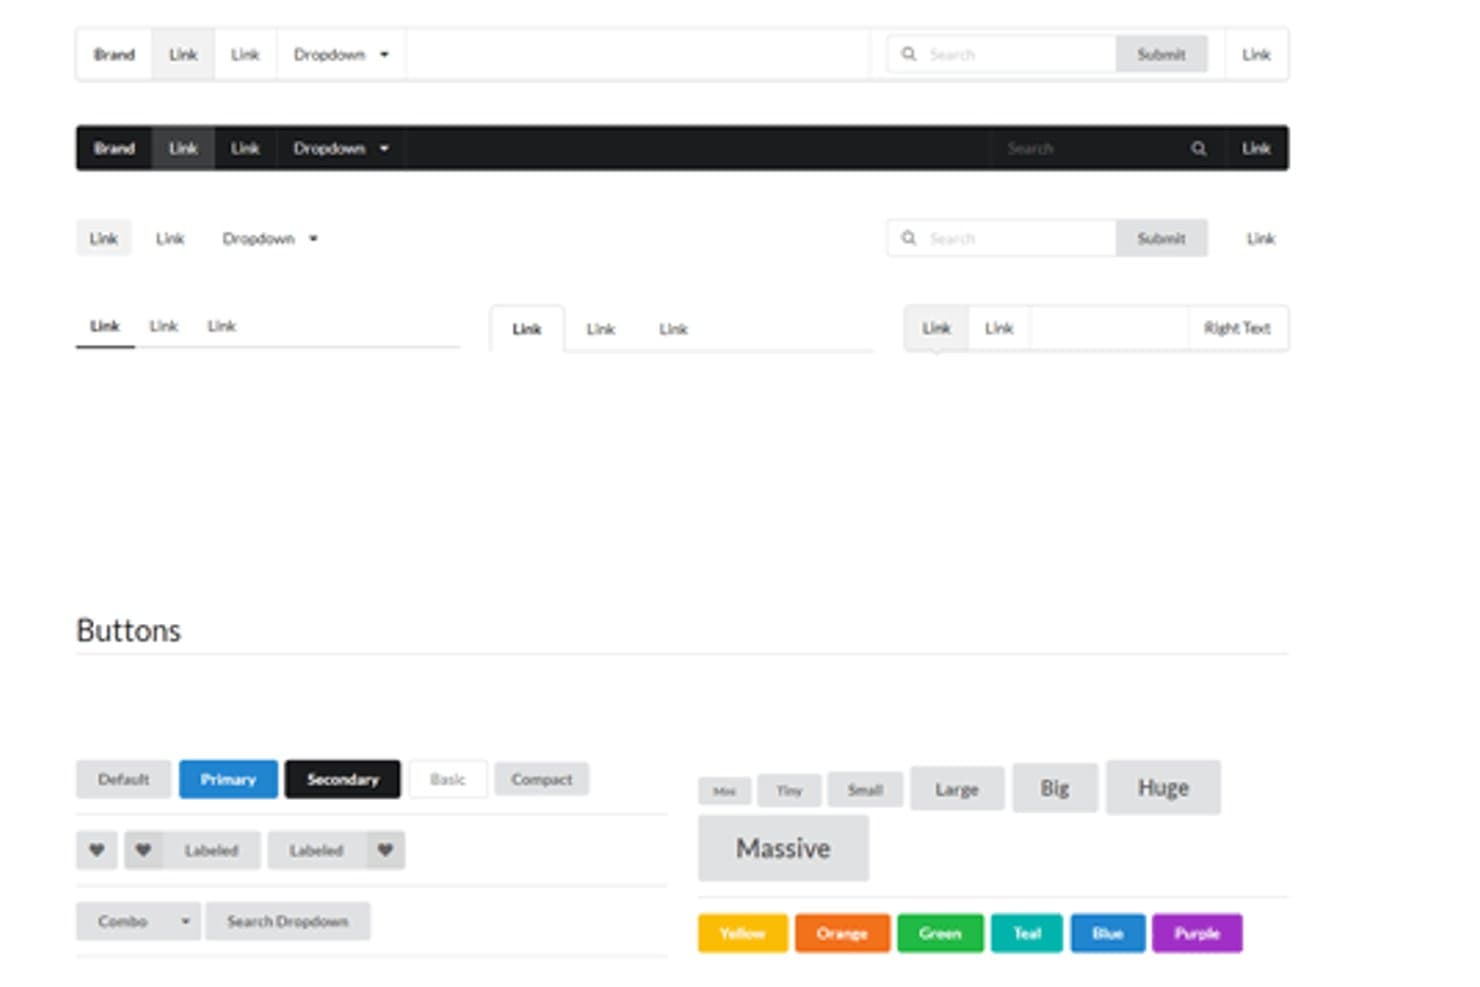This screenshot has height=987, width=1480.
Task: Click Brand in the top white menu
Action: [x=114, y=54]
